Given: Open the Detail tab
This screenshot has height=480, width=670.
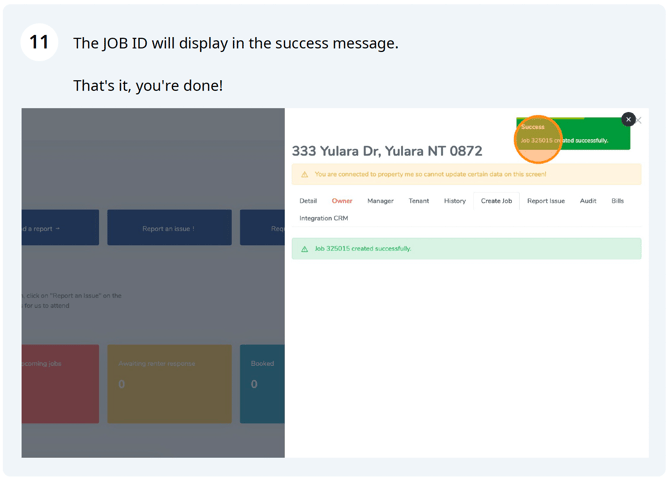Looking at the screenshot, I should [308, 201].
